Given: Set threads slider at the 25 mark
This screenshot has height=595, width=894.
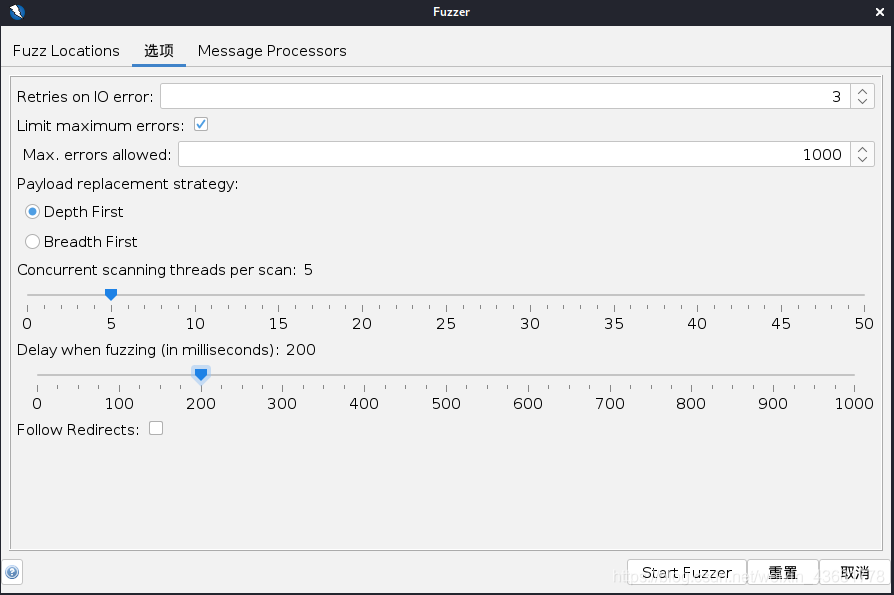Looking at the screenshot, I should [446, 295].
